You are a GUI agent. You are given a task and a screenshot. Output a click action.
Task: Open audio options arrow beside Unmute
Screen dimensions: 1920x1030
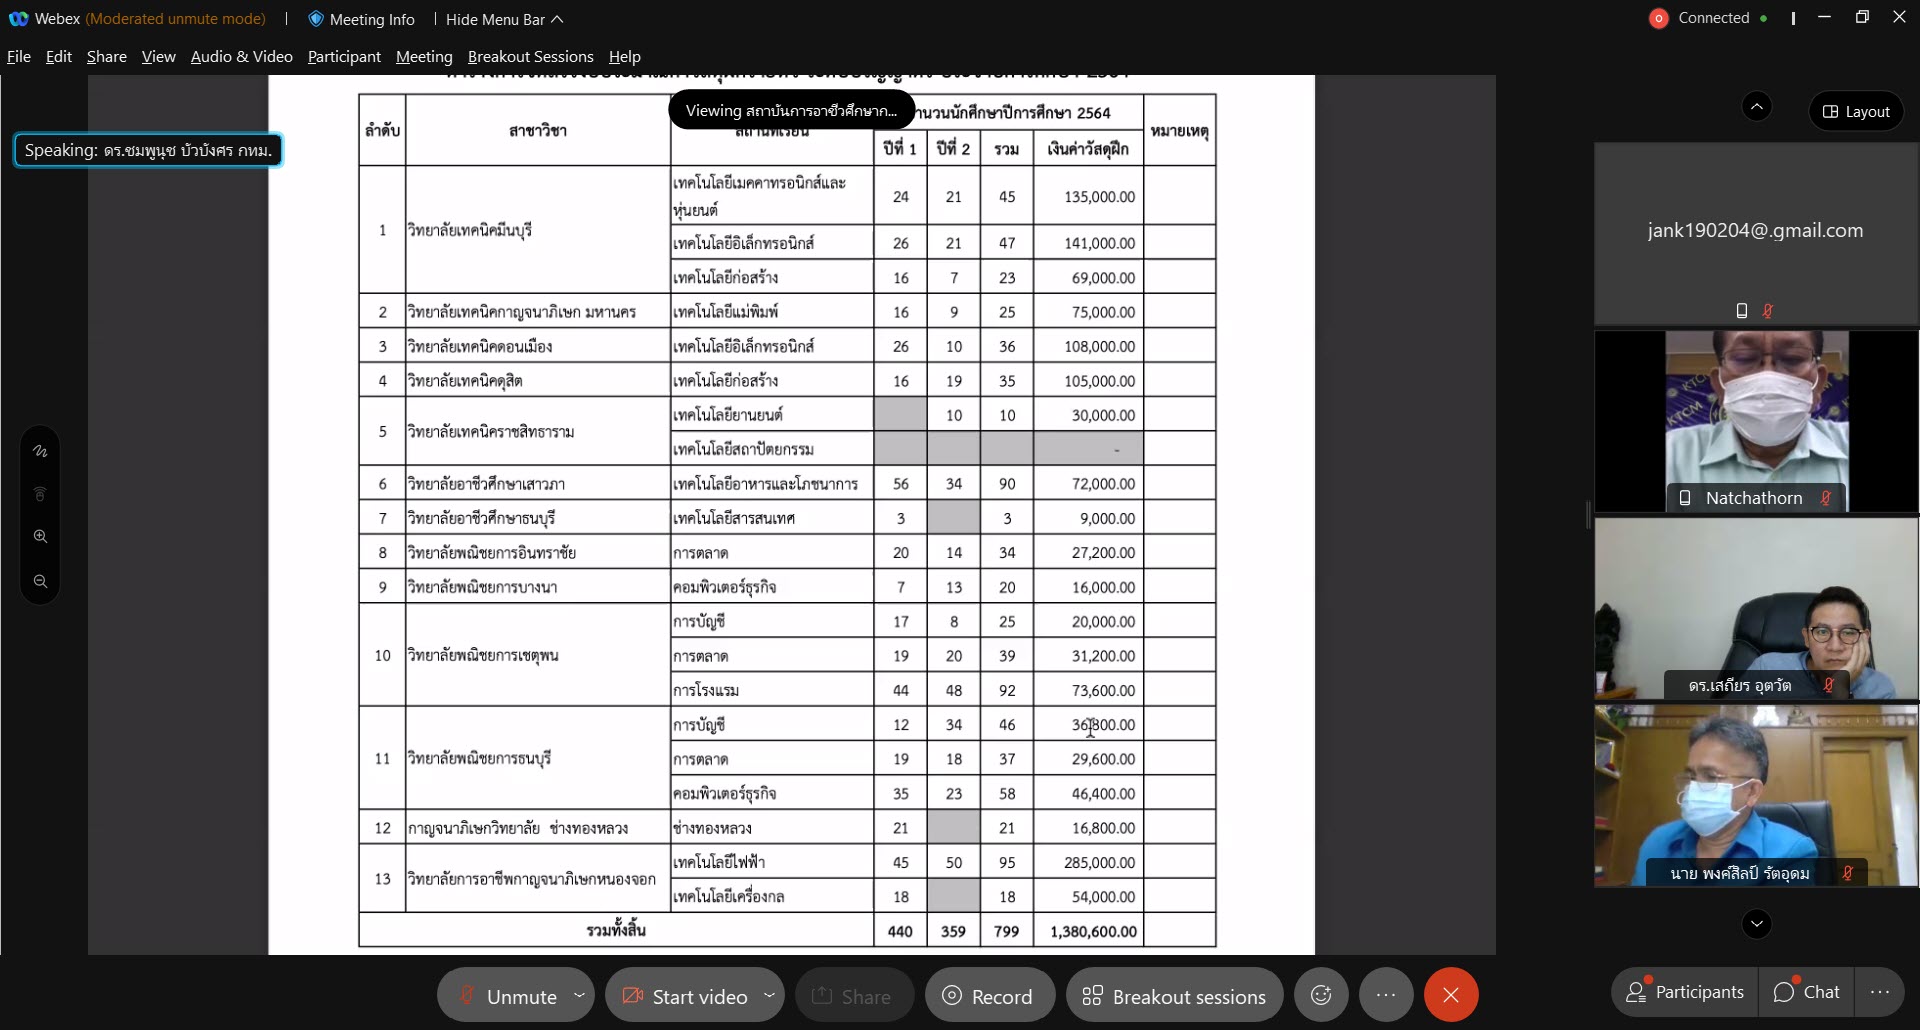coord(579,996)
